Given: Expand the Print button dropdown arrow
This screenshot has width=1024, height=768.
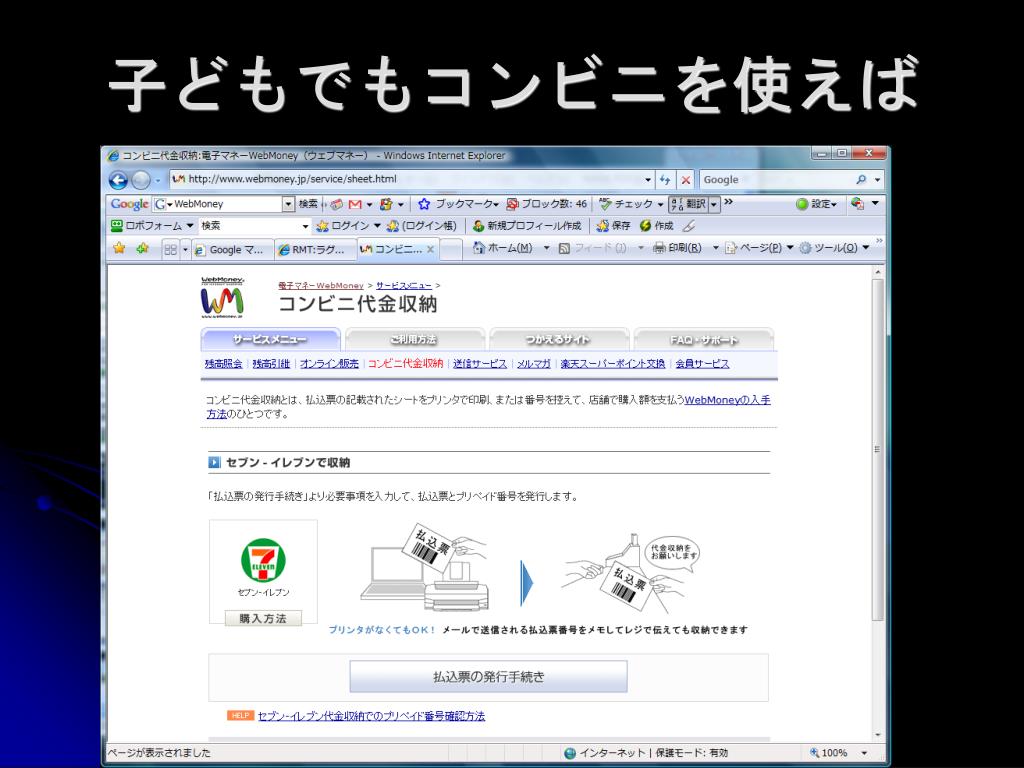Looking at the screenshot, I should (x=715, y=248).
